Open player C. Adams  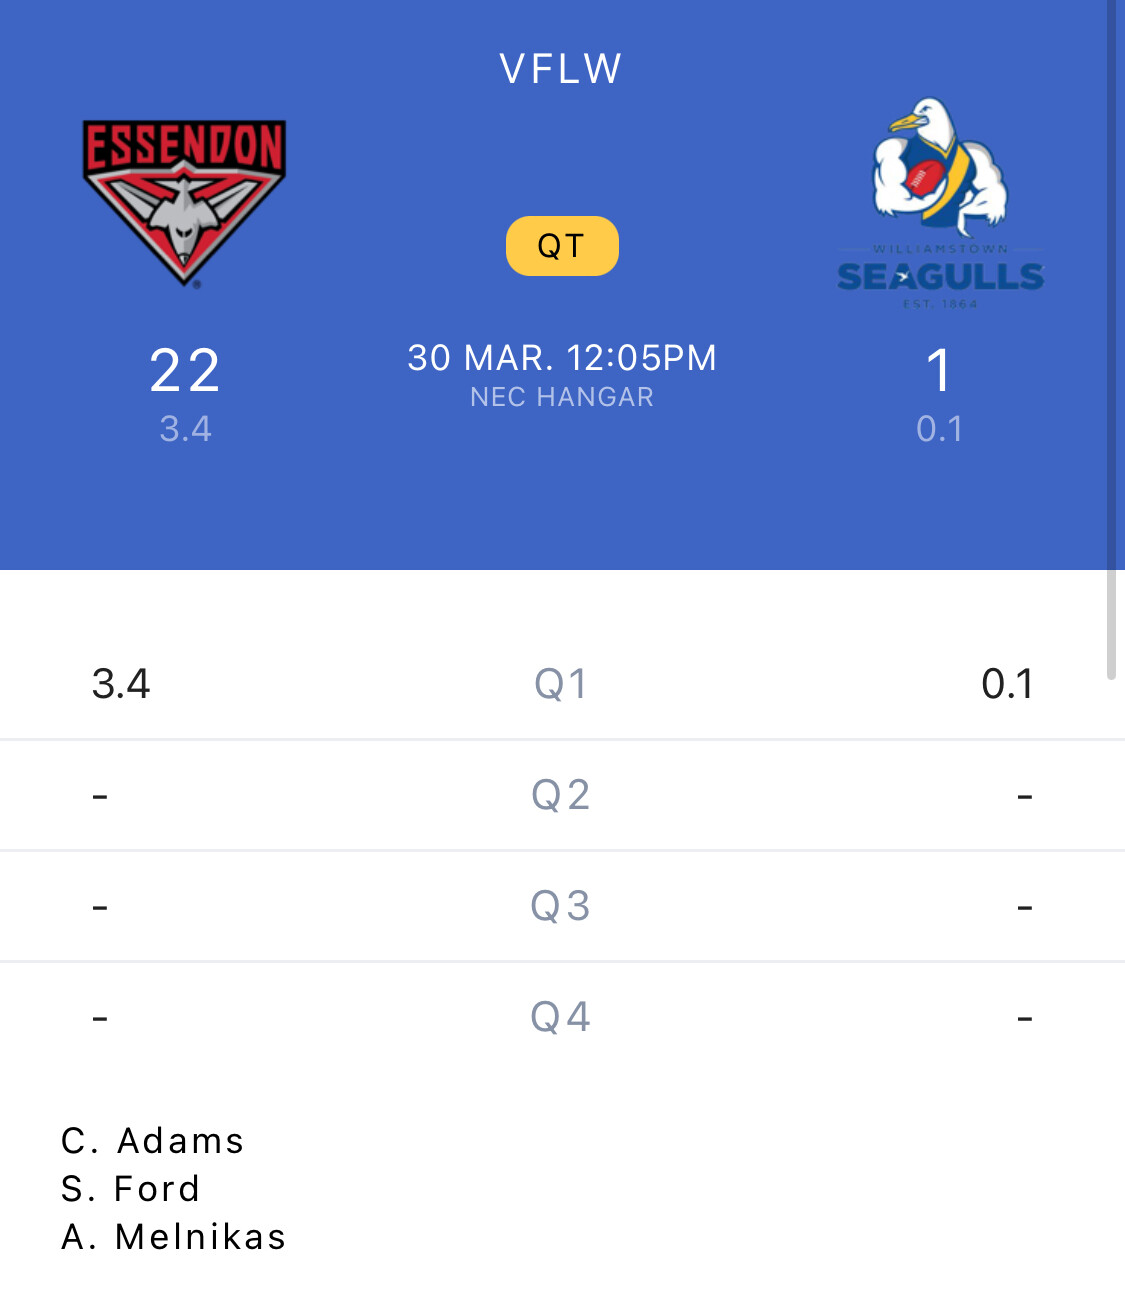coord(153,1141)
